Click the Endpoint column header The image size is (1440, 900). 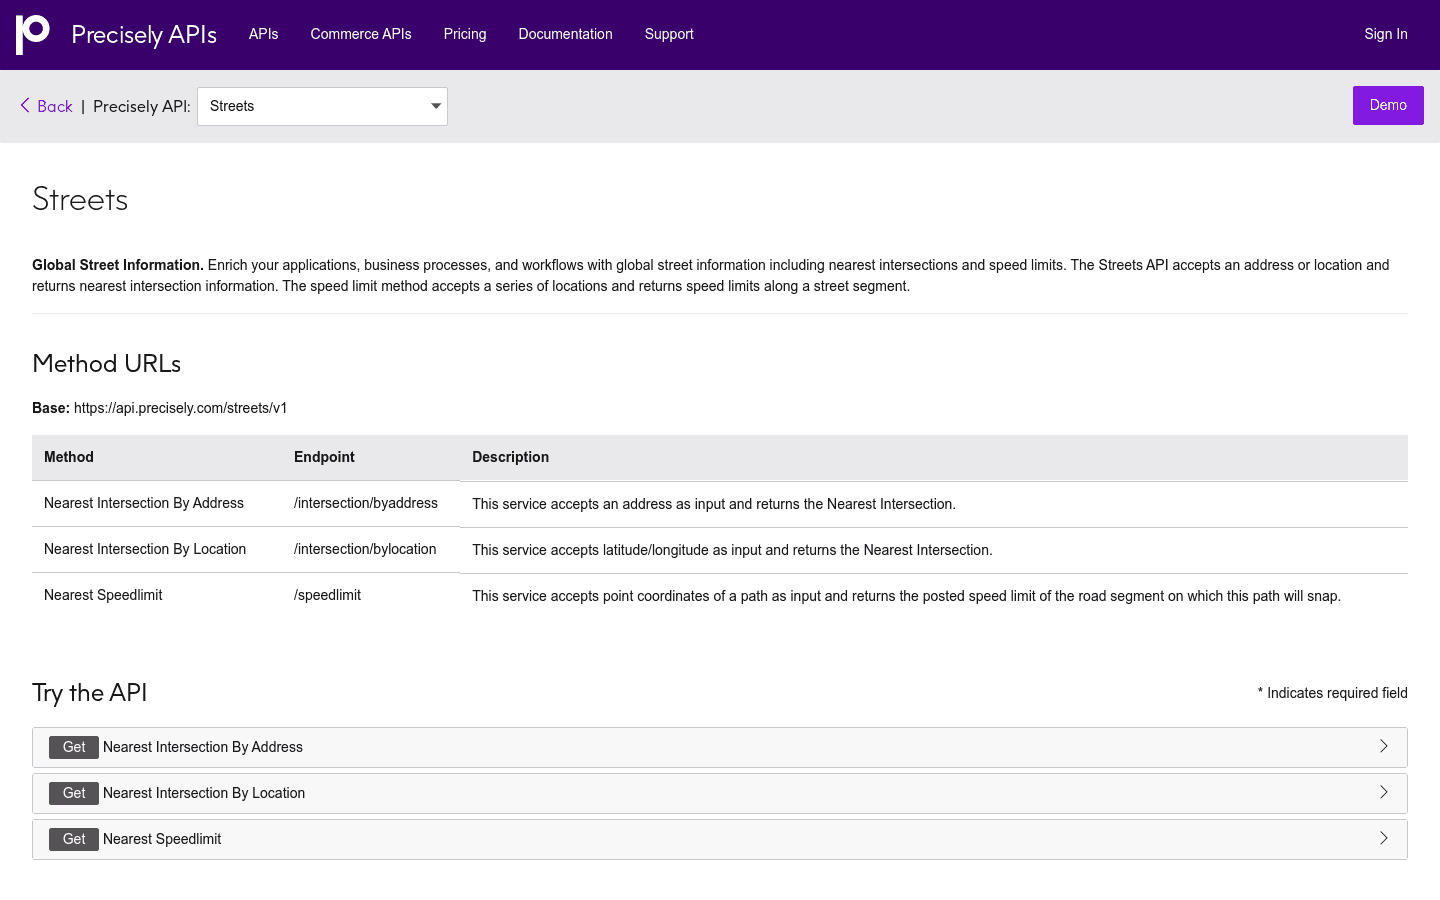(324, 457)
